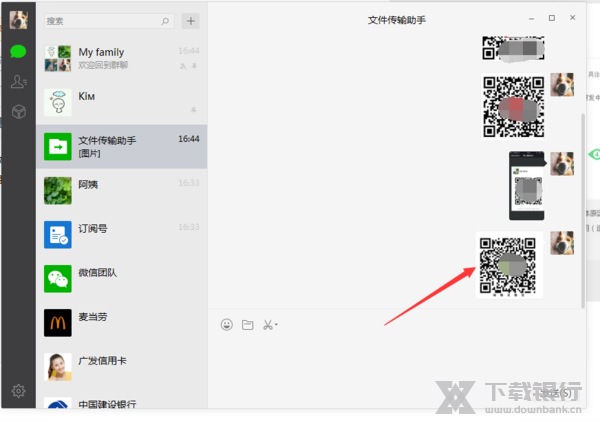Click the 文件传输助手 chat title
600x422 pixels.
(x=397, y=20)
